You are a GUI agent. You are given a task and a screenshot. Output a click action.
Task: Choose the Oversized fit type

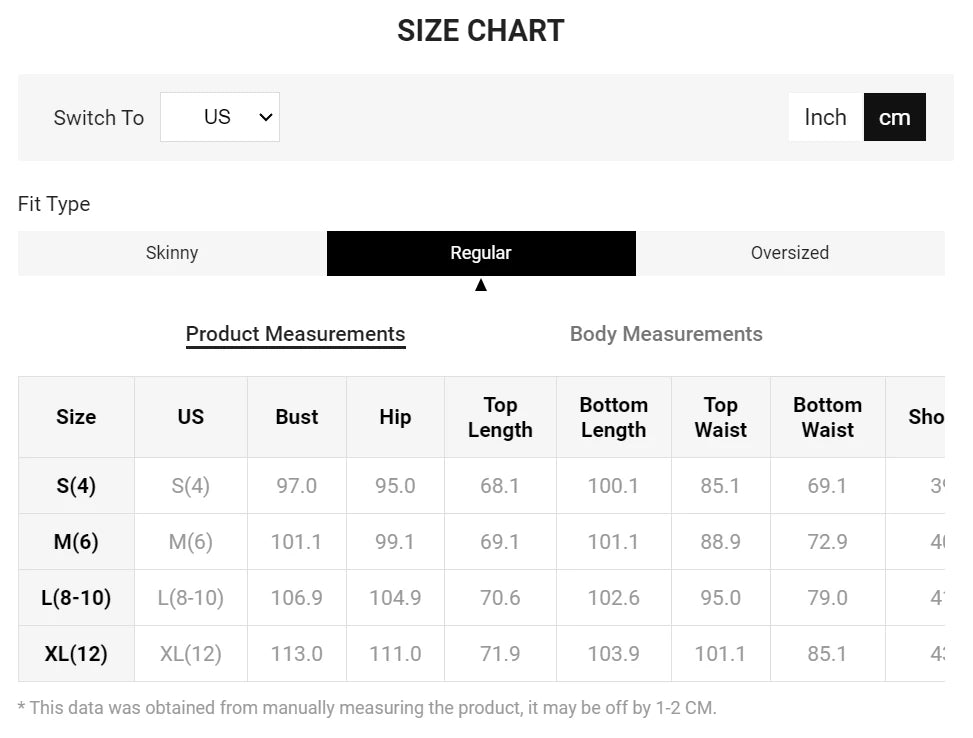(790, 253)
